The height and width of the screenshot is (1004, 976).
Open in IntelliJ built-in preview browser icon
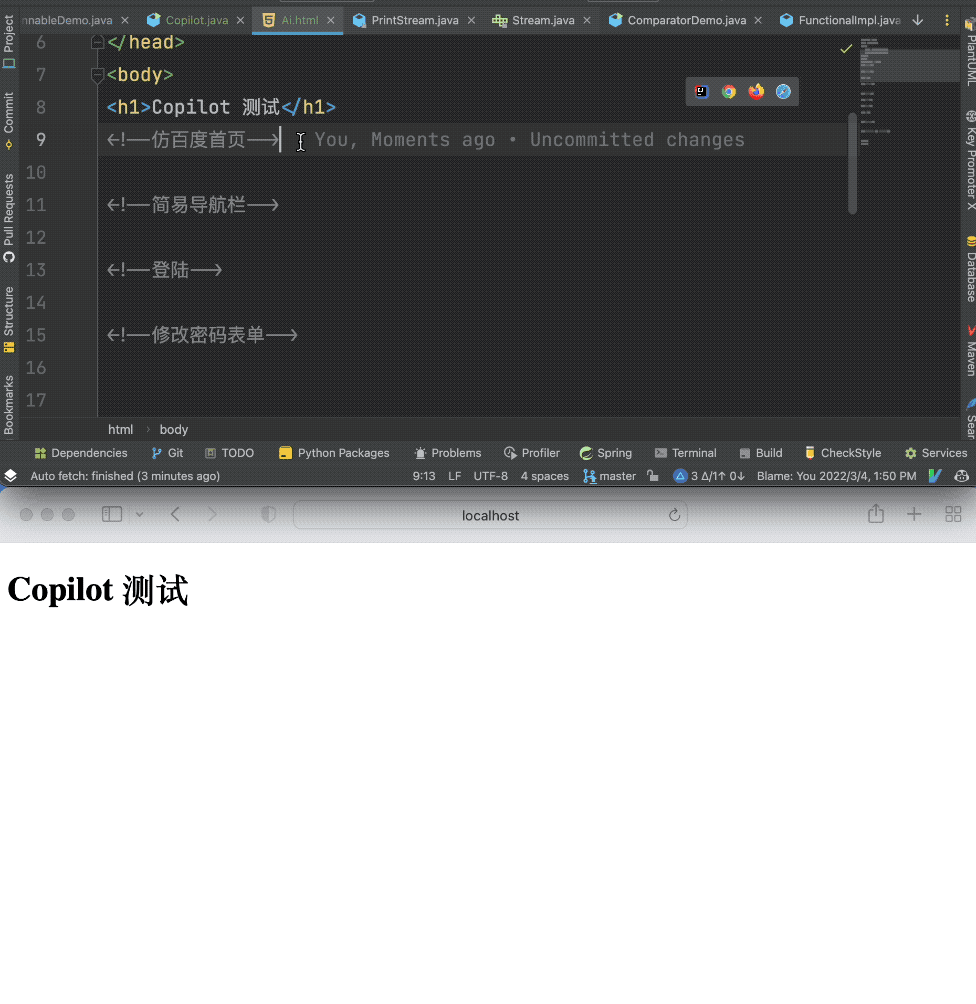coord(702,92)
